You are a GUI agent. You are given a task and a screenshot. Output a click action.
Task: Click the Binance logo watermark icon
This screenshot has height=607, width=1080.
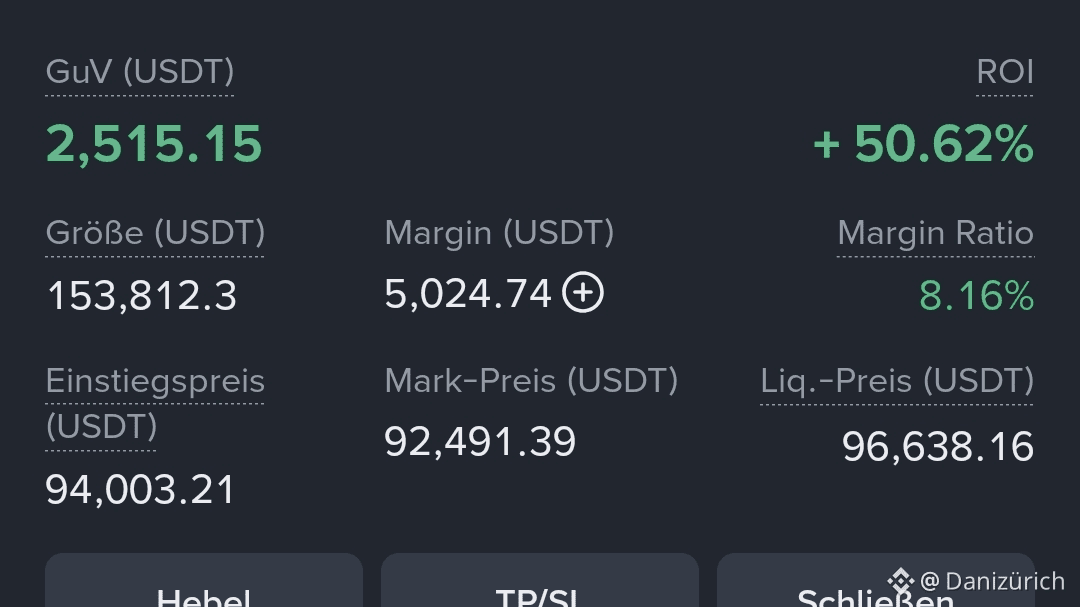coord(900,581)
